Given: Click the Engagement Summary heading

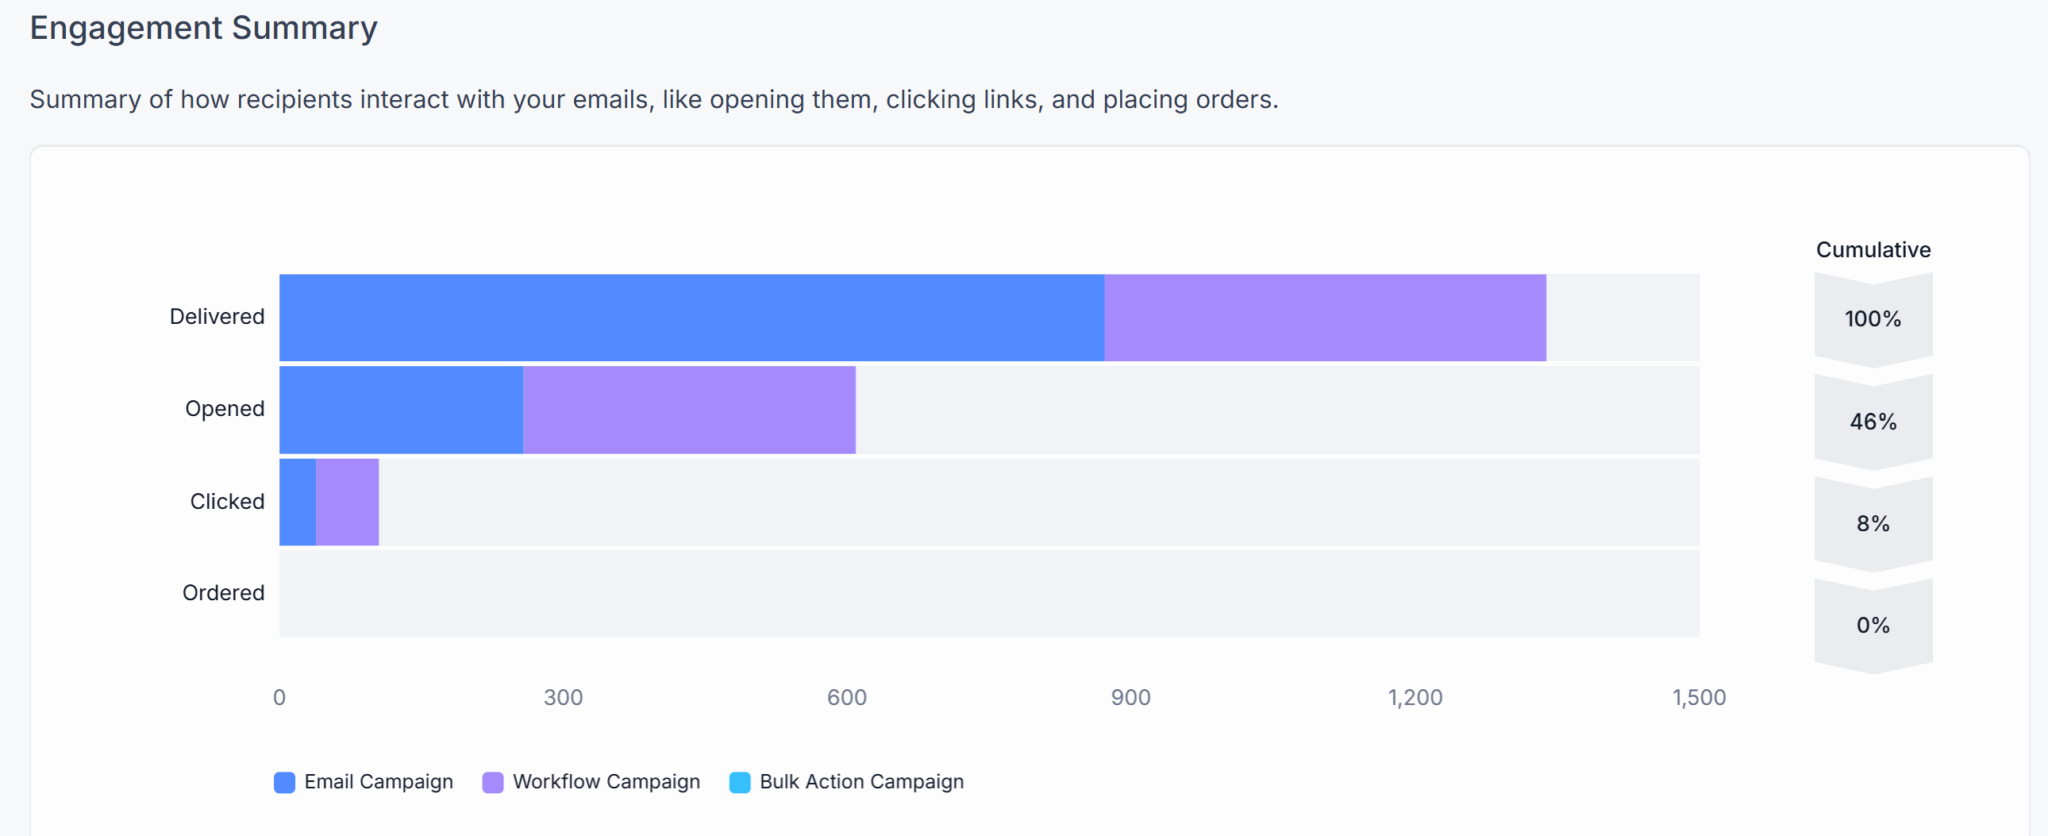Looking at the screenshot, I should pos(204,28).
